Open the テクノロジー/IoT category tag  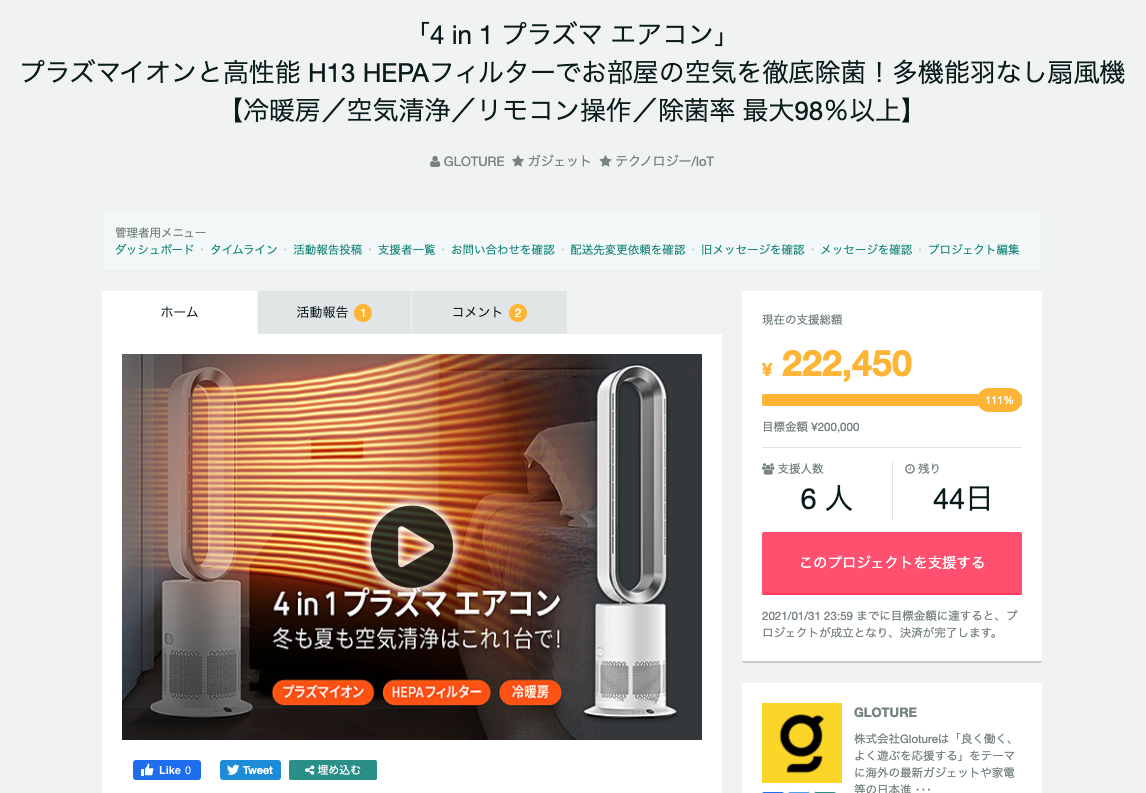click(x=656, y=162)
